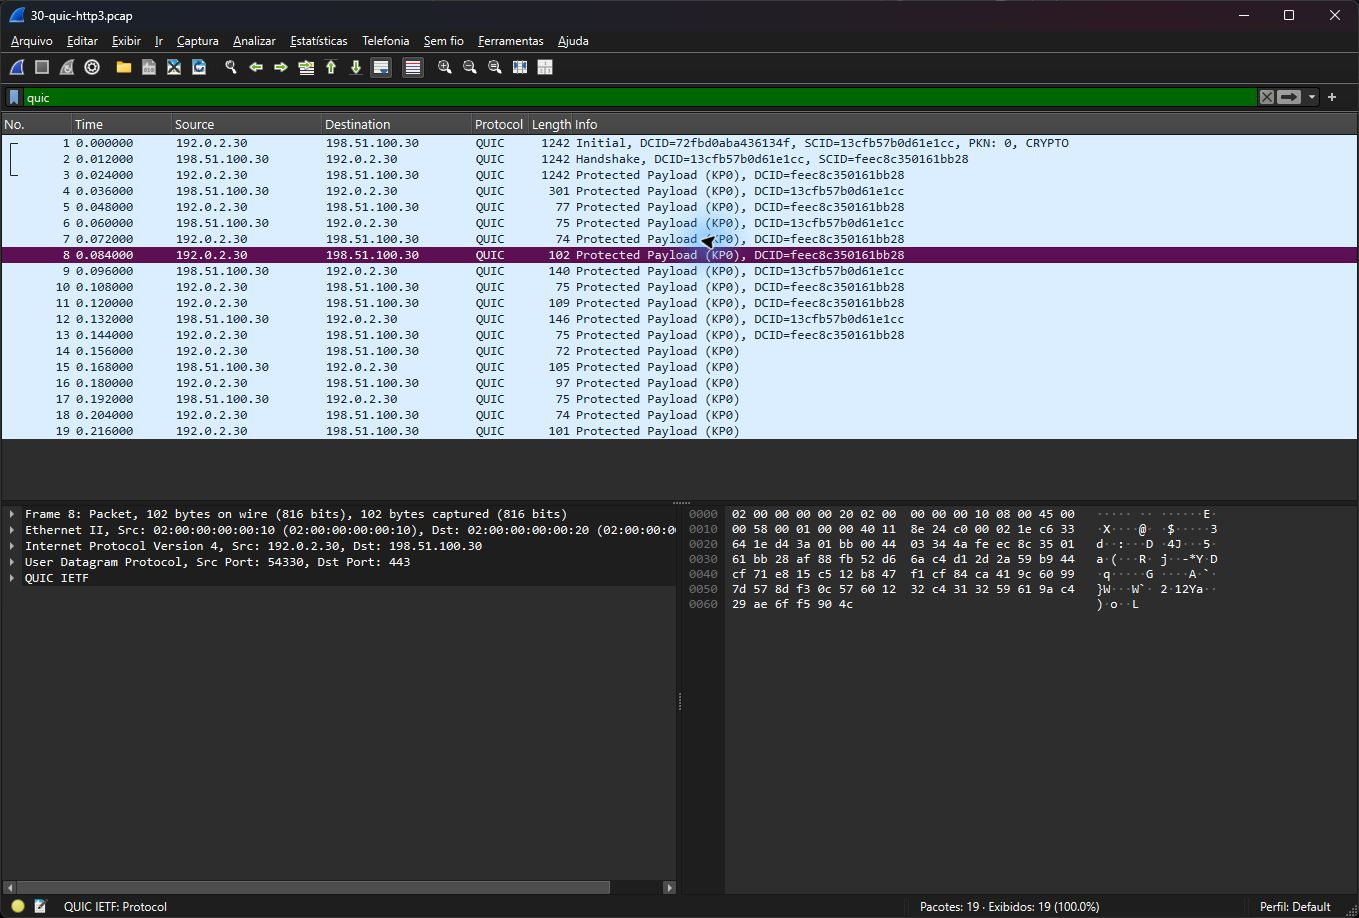Click the display filter bookmark icon
The height and width of the screenshot is (918, 1359).
coord(14,97)
